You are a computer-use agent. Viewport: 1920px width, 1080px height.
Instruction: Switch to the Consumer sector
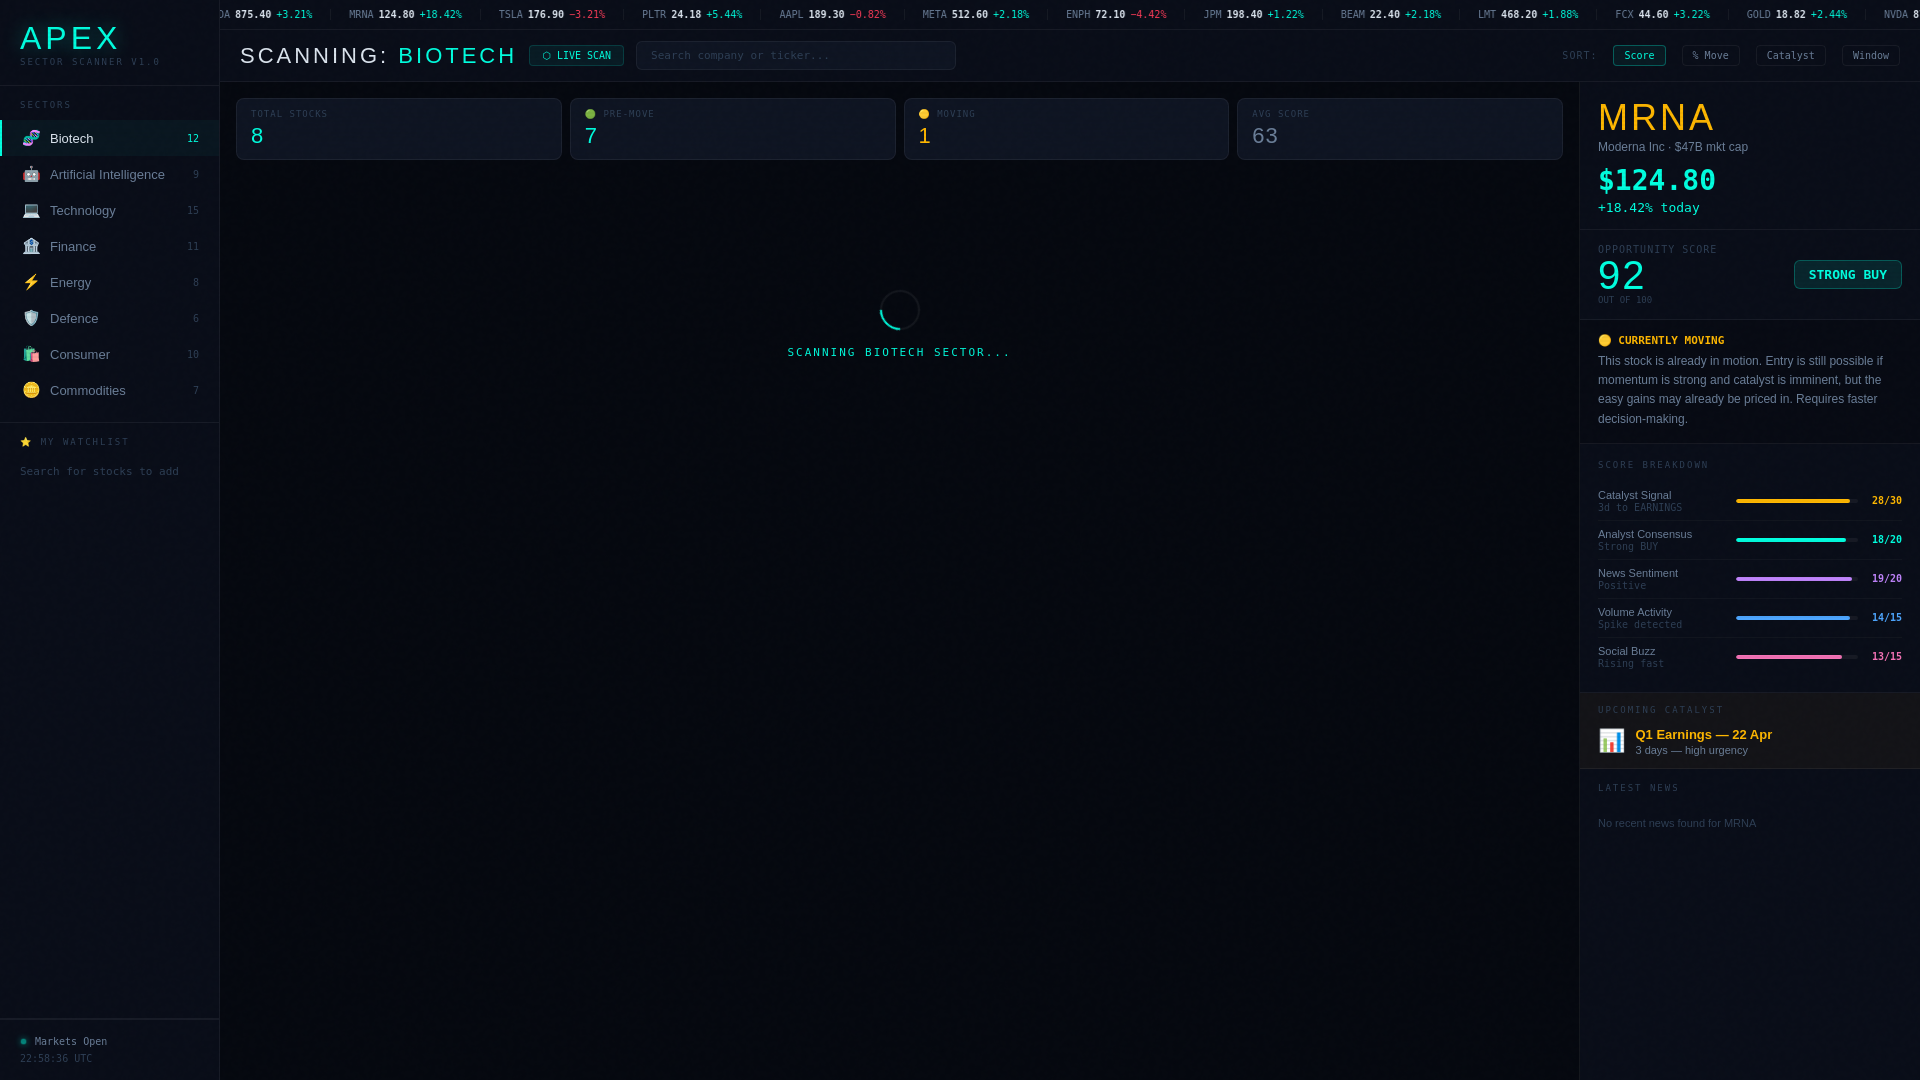point(110,354)
